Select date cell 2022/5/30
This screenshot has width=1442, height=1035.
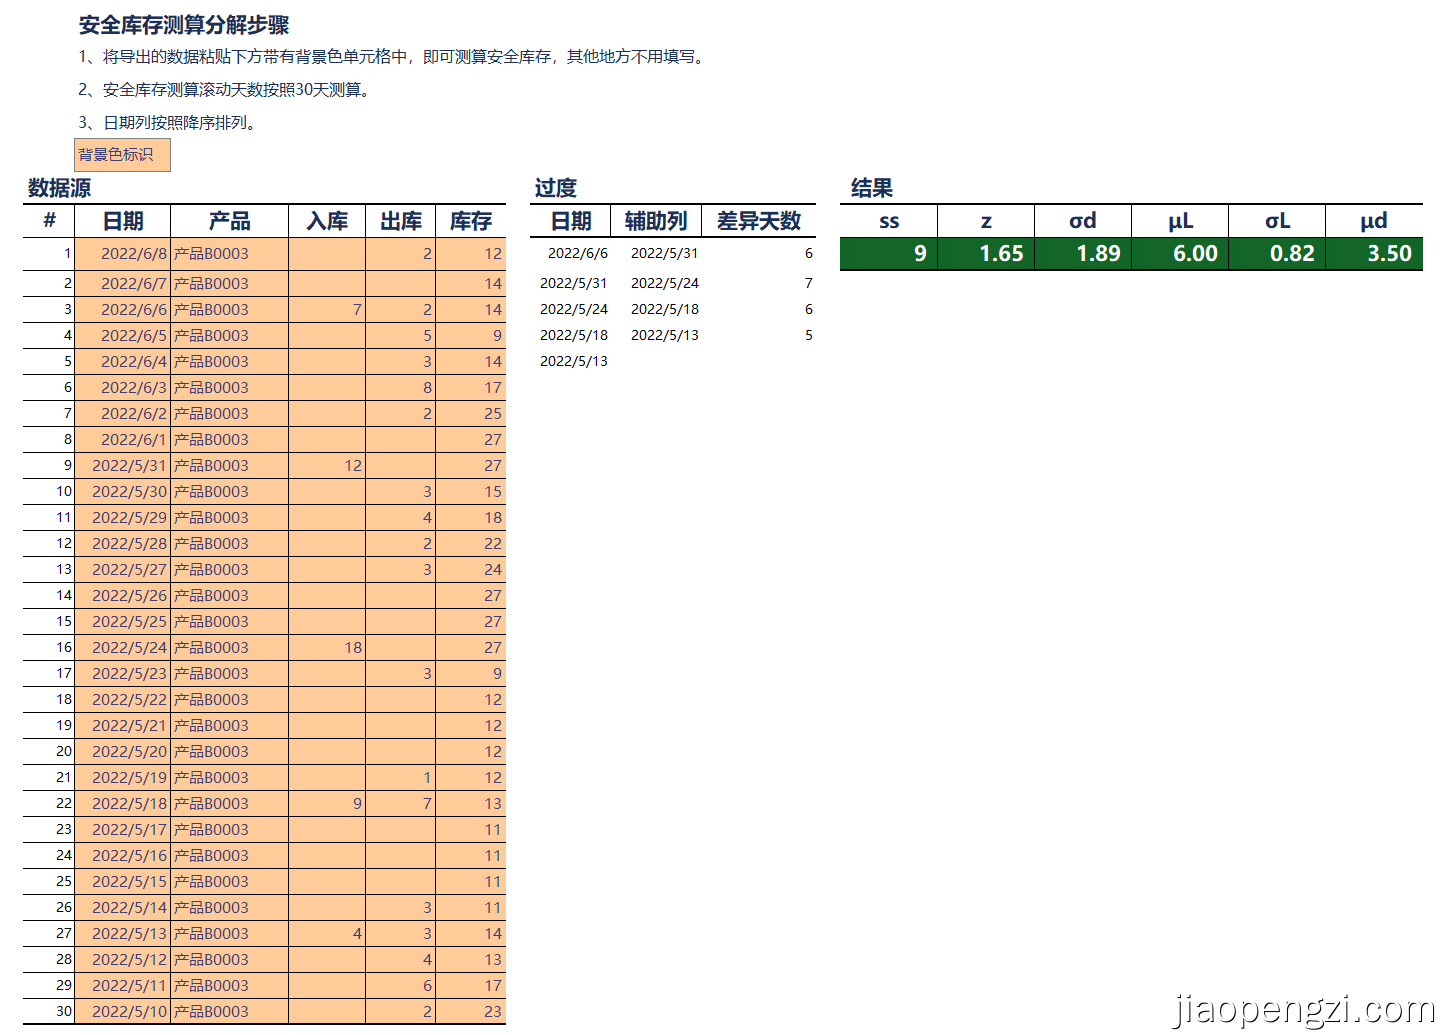tap(123, 492)
